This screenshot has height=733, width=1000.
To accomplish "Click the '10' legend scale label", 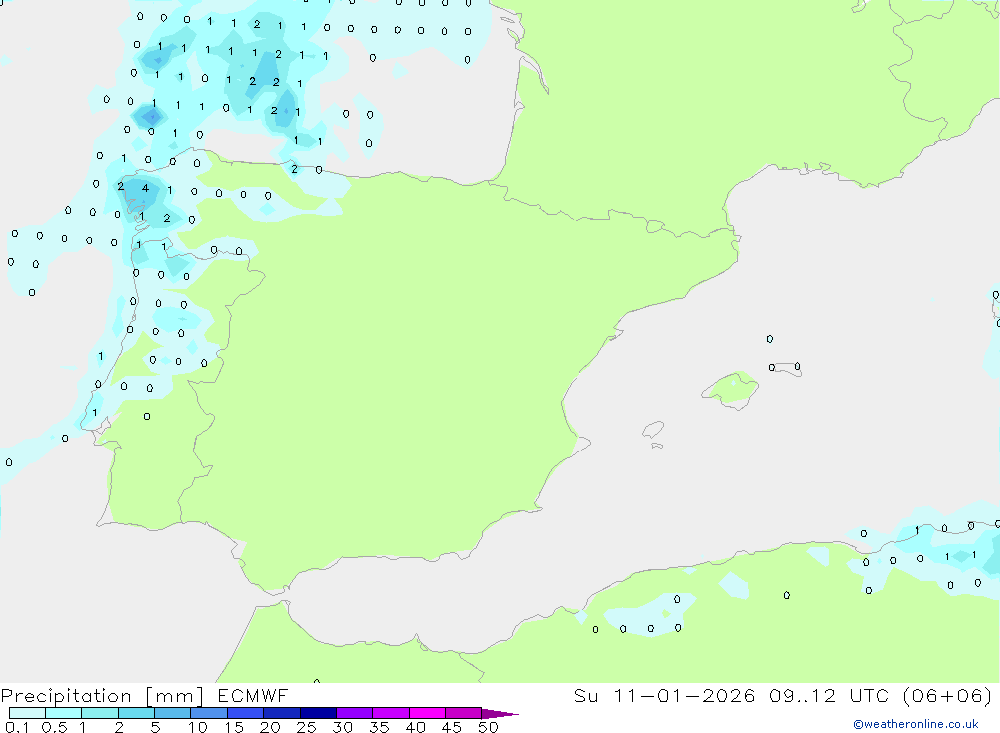I will click(198, 727).
